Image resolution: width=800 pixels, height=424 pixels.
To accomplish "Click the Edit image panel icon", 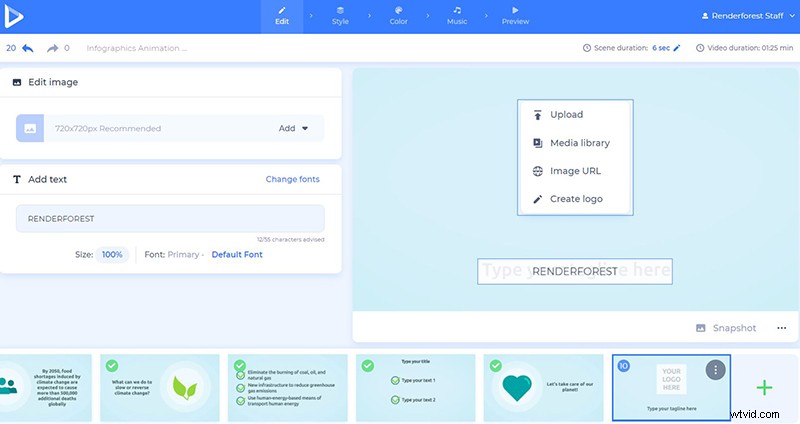I will pyautogui.click(x=17, y=82).
